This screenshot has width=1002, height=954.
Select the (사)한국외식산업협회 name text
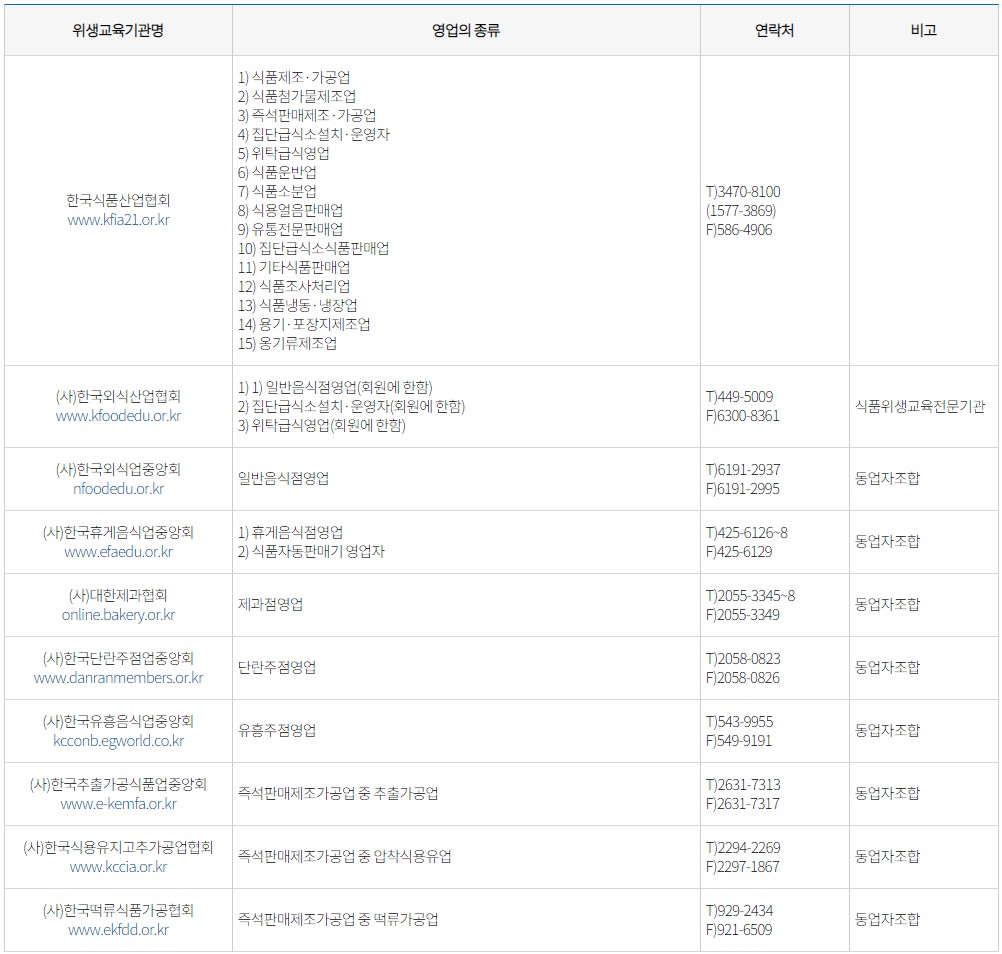click(x=118, y=397)
